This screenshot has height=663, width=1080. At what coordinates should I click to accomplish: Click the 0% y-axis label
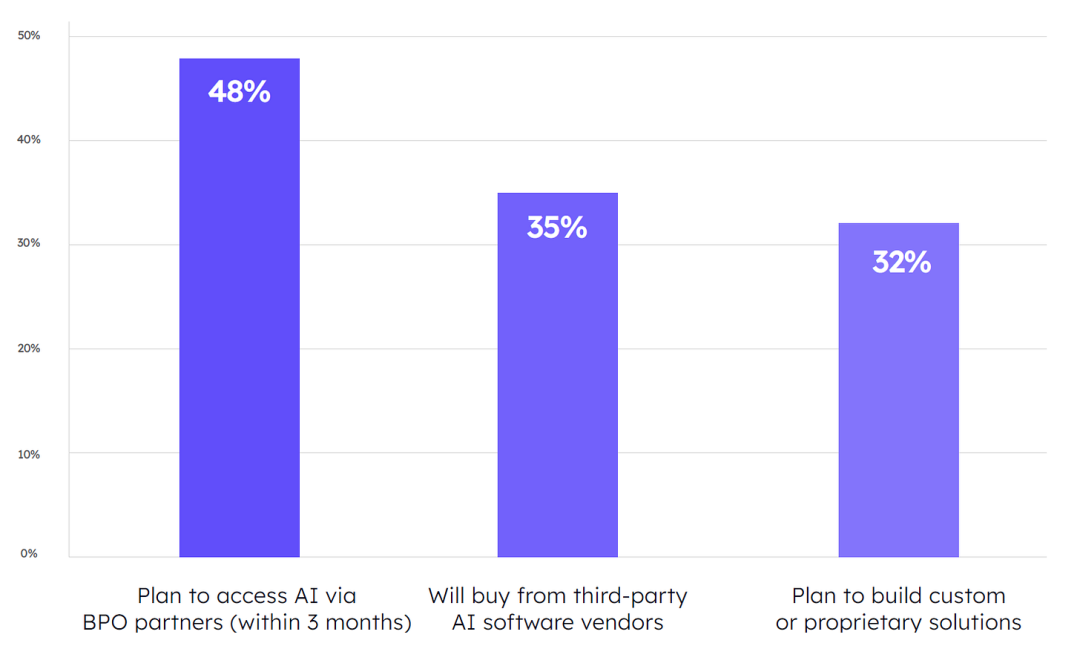click(29, 553)
